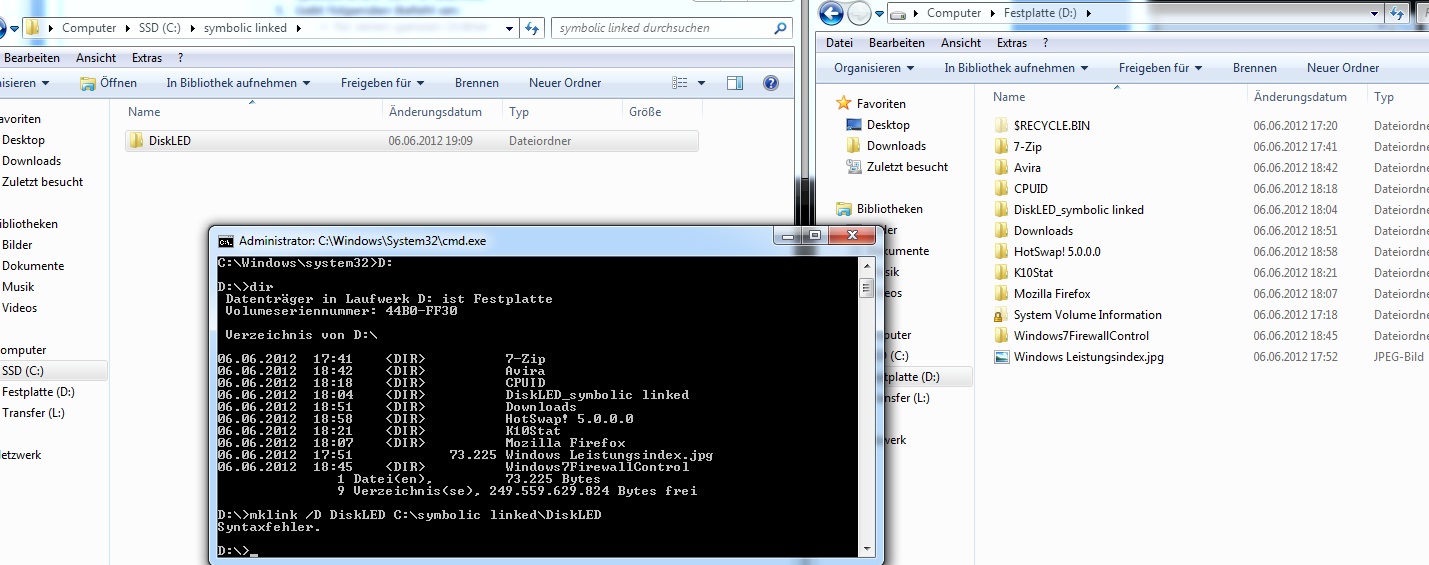Click the back navigation arrow in right Explorer
1429x565 pixels.
[832, 13]
